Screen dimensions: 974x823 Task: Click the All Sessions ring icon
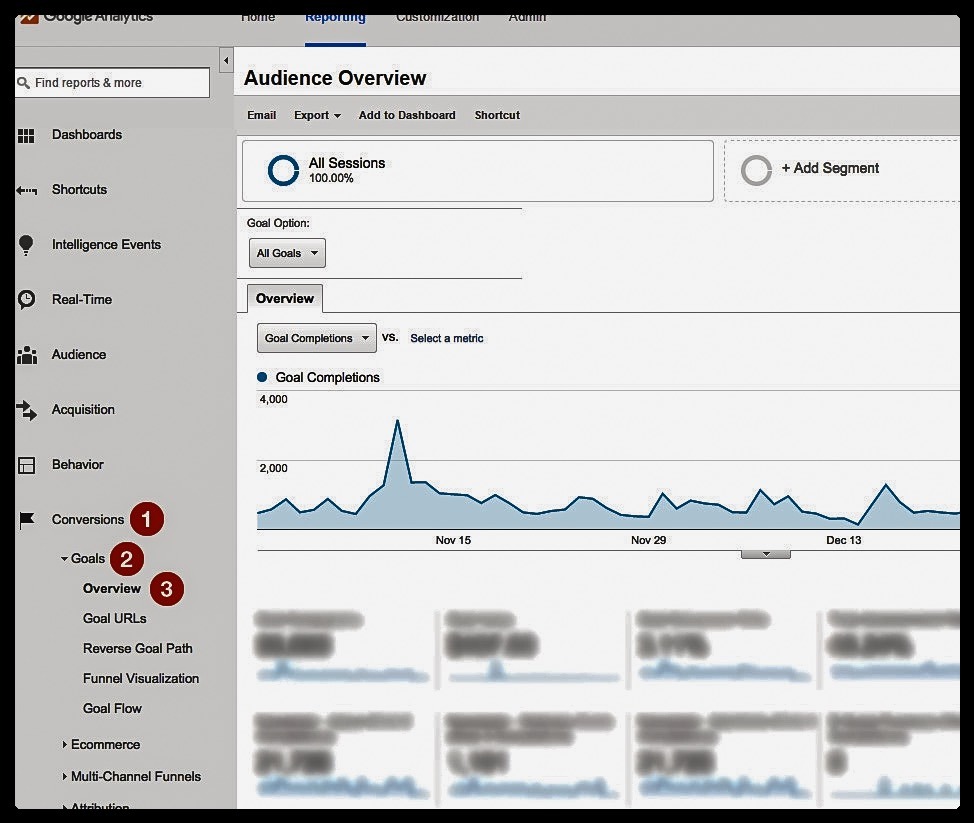[x=283, y=170]
